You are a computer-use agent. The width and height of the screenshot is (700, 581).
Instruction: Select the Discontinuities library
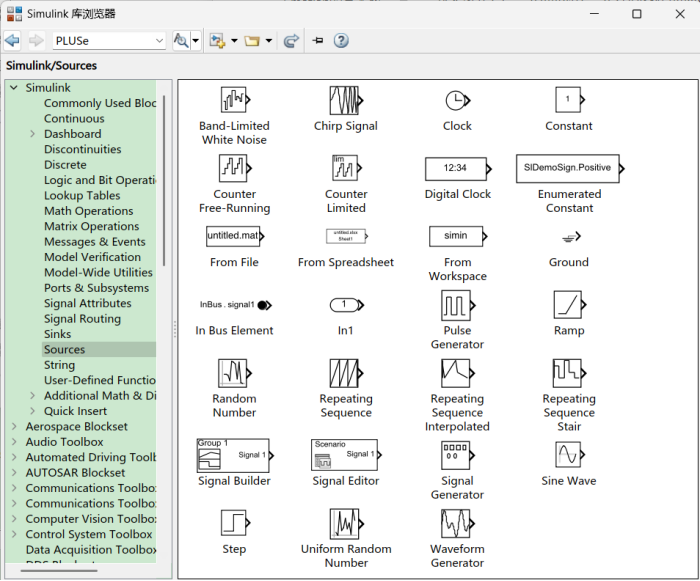tap(83, 149)
